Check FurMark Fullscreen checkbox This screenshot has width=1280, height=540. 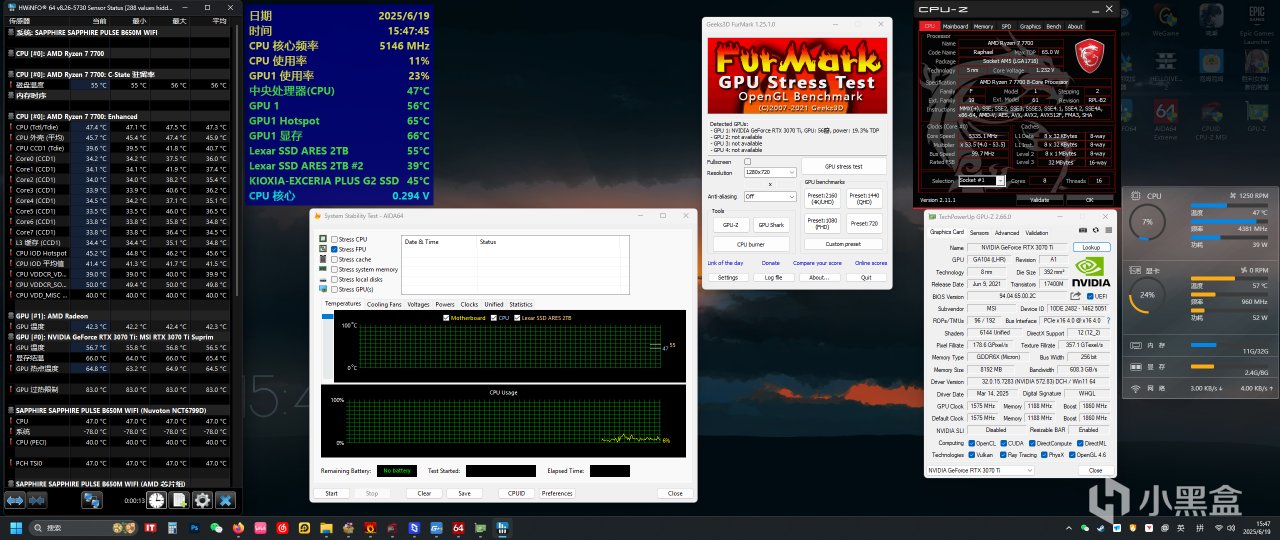pos(747,162)
